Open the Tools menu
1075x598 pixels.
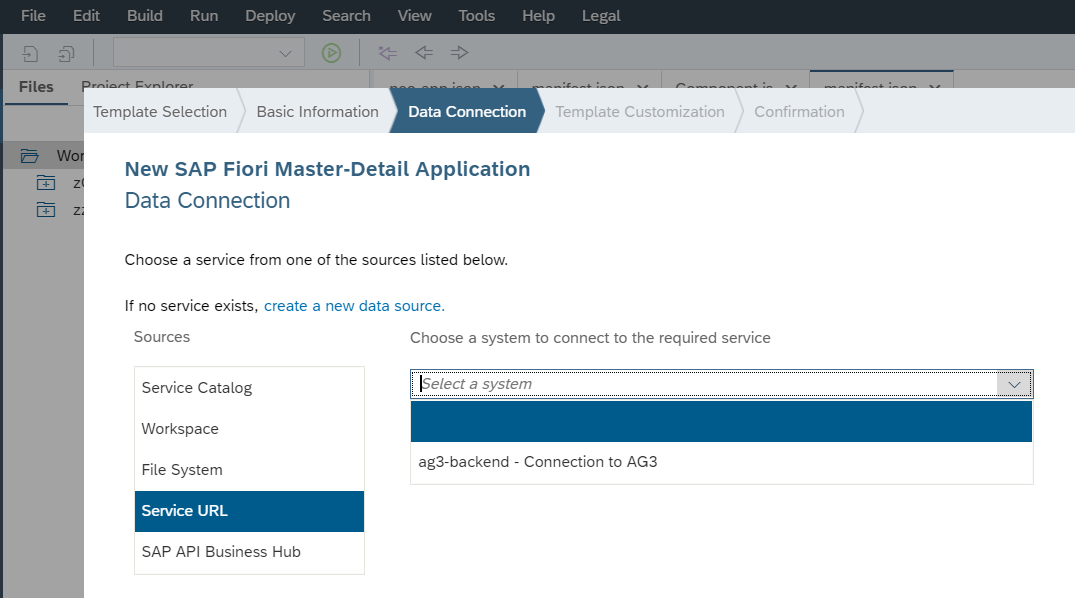coord(476,16)
